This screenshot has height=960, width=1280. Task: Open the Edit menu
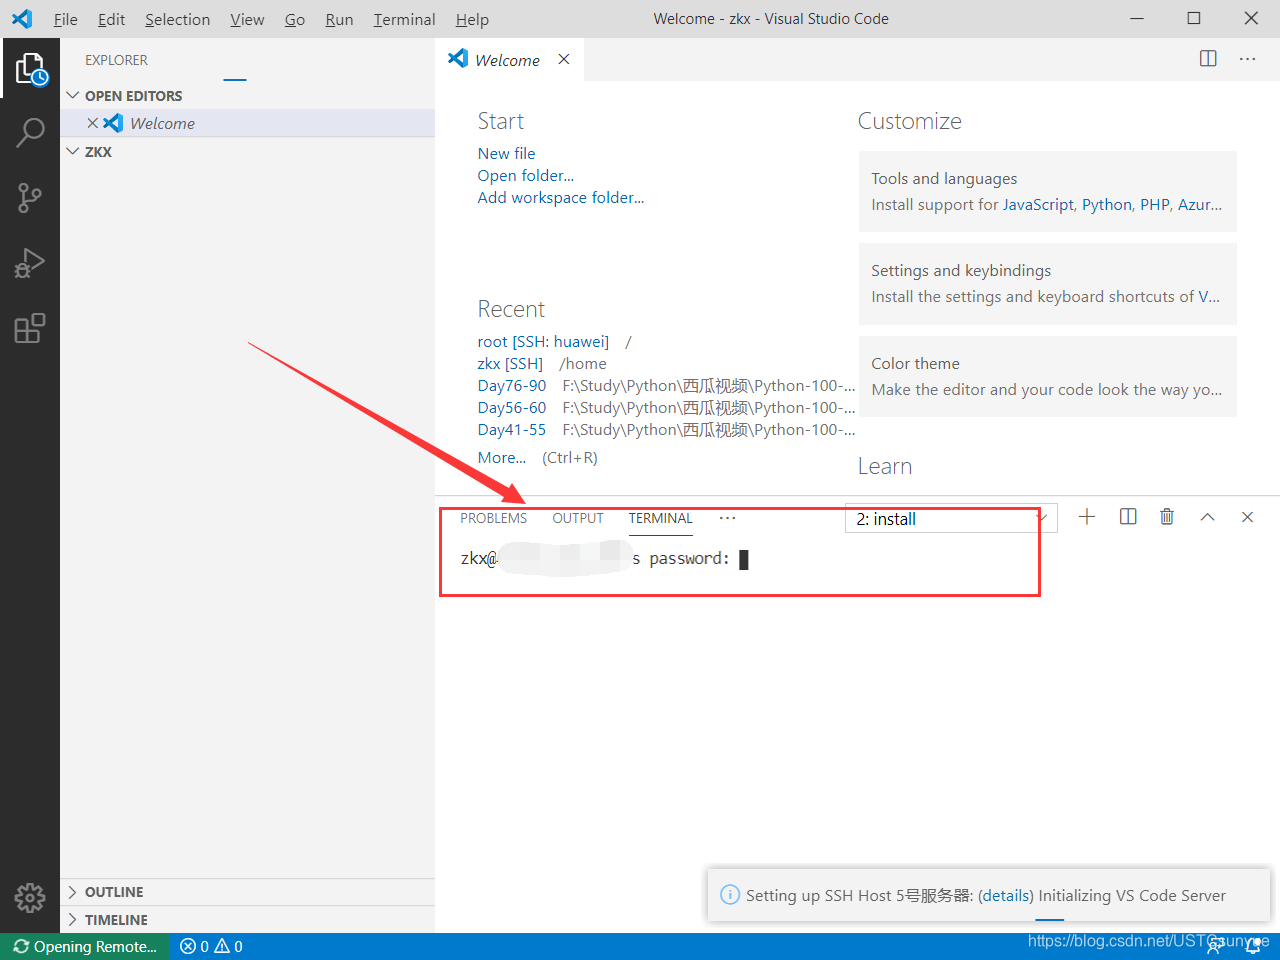click(111, 19)
